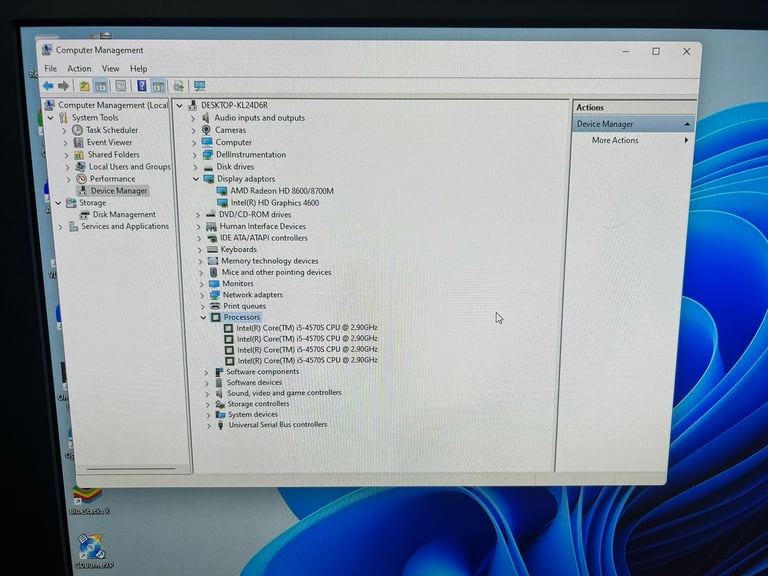Select Device Manager in left tree

coord(119,191)
